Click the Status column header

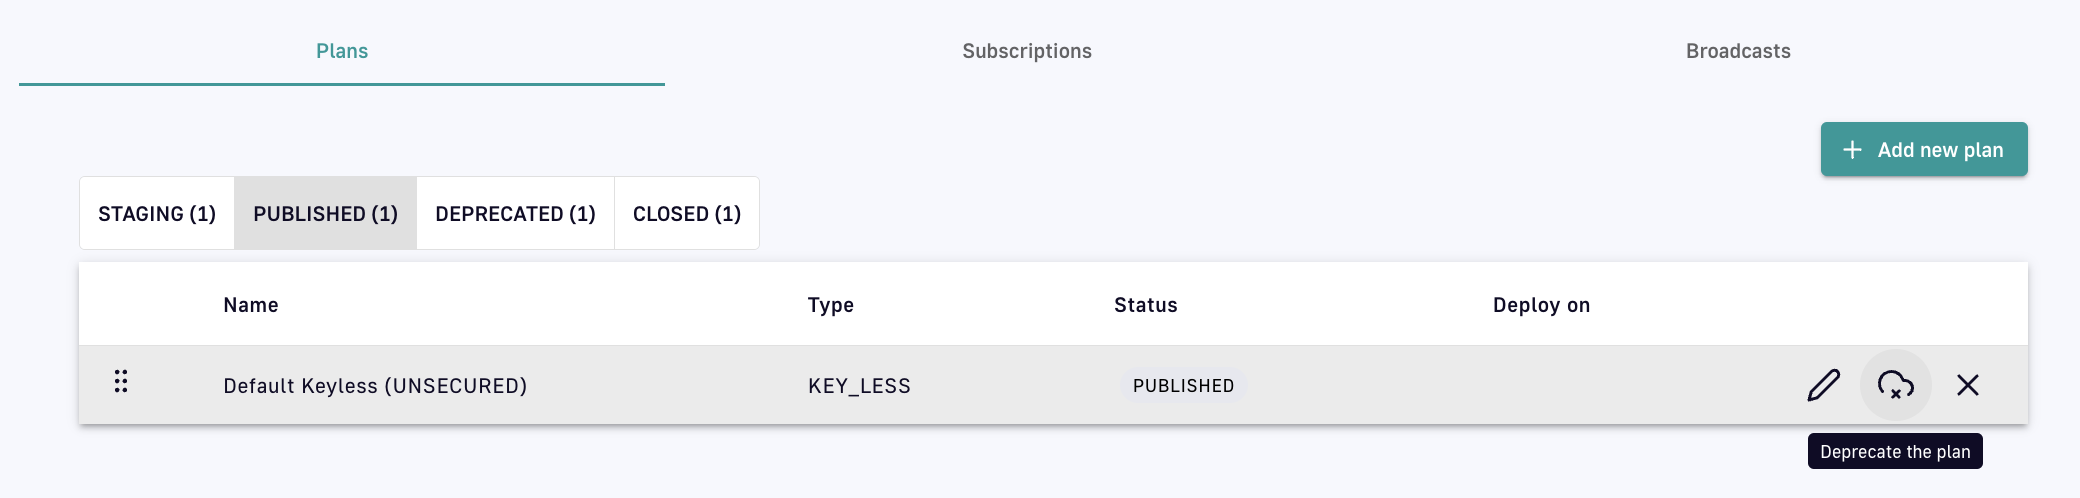point(1145,305)
